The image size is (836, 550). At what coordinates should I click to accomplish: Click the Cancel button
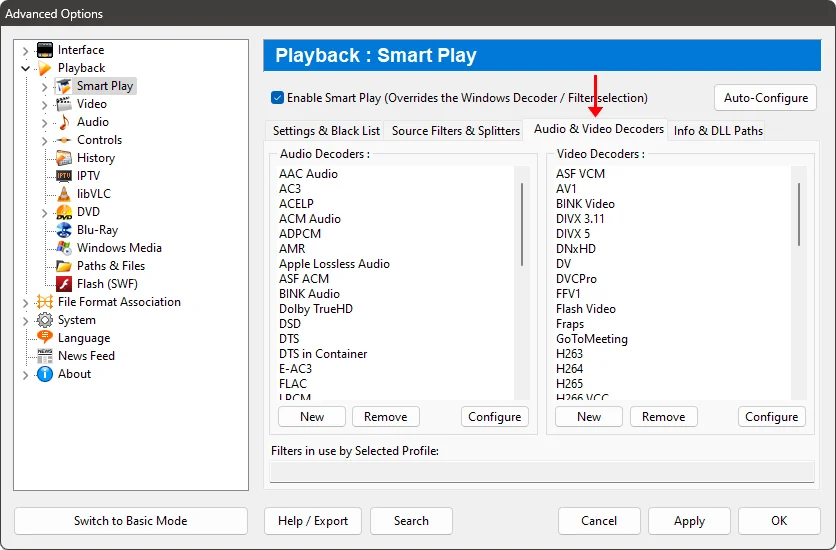pos(599,521)
